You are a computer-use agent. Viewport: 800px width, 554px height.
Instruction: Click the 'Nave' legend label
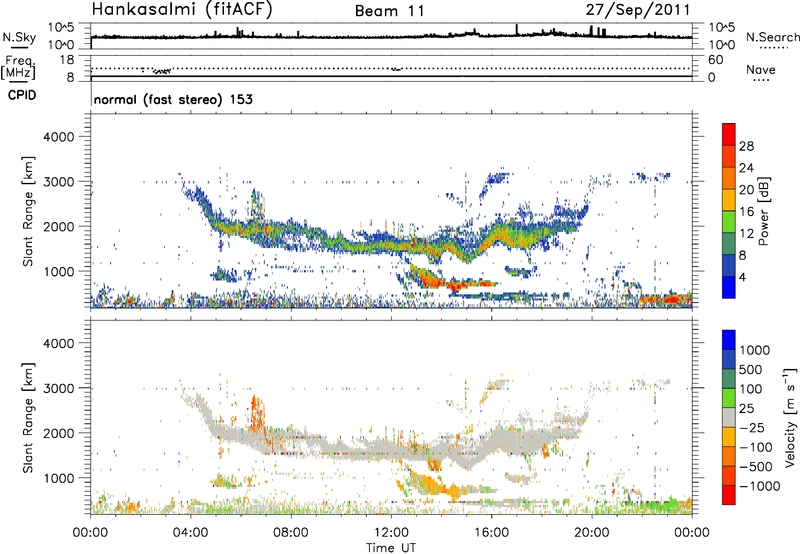(761, 69)
